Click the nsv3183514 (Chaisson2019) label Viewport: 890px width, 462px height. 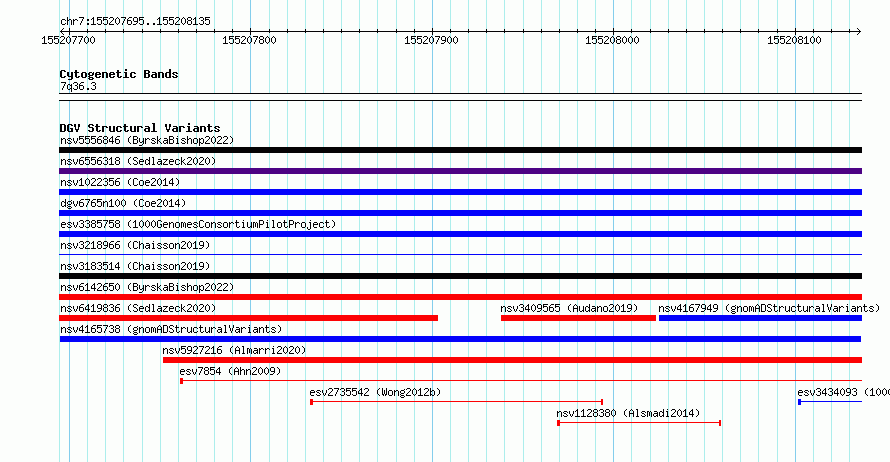pyautogui.click(x=135, y=266)
